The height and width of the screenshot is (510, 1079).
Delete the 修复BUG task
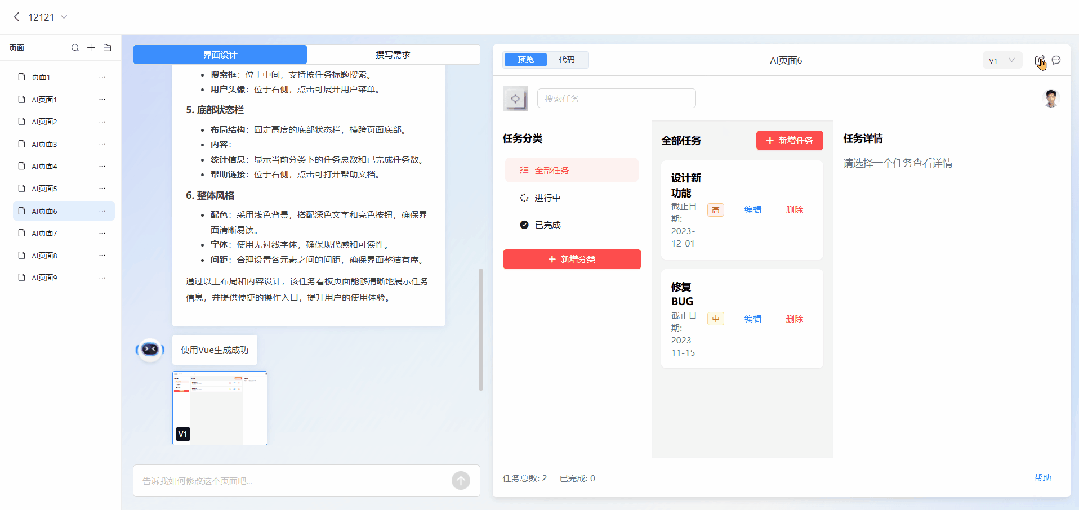[x=795, y=319]
